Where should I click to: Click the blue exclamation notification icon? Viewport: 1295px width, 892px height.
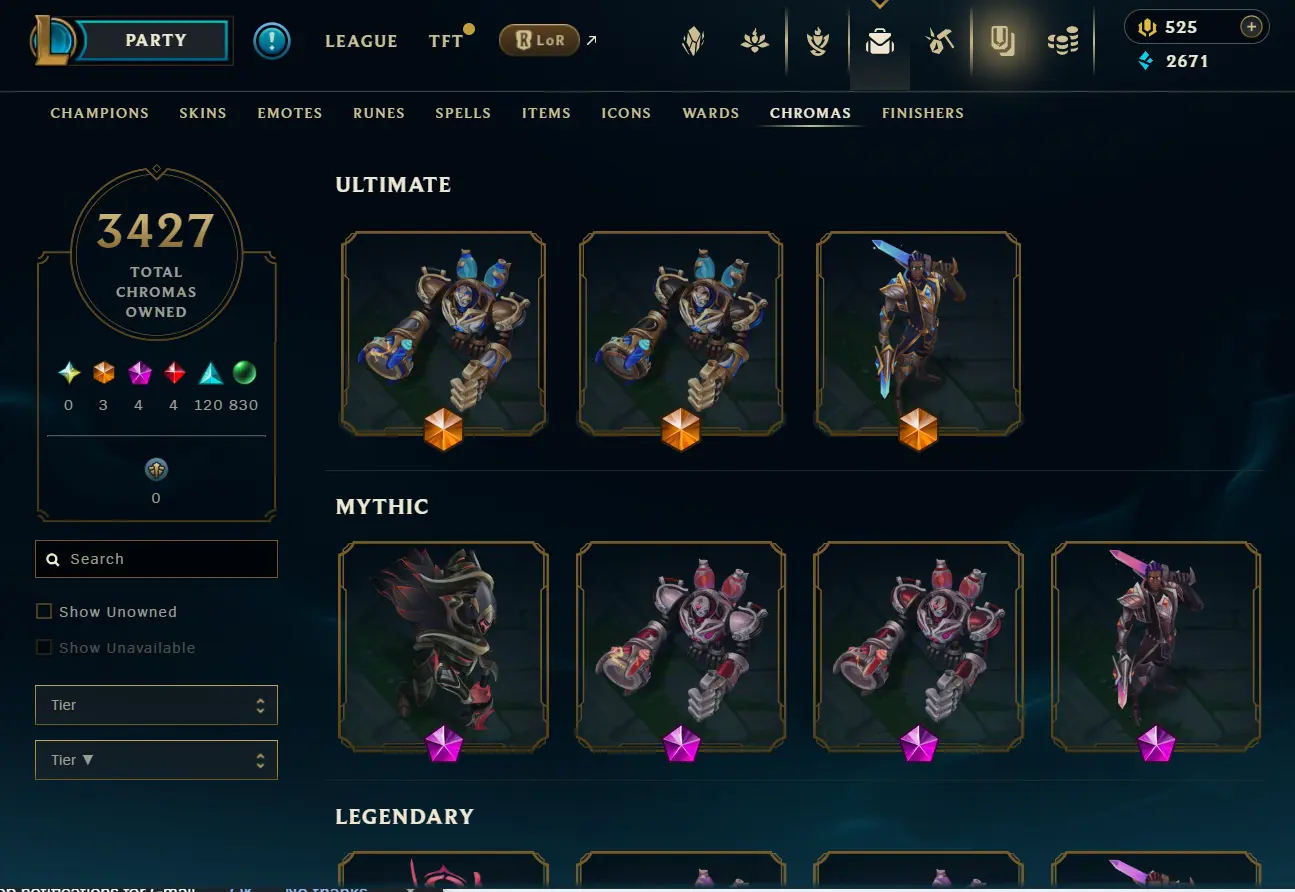pyautogui.click(x=272, y=41)
